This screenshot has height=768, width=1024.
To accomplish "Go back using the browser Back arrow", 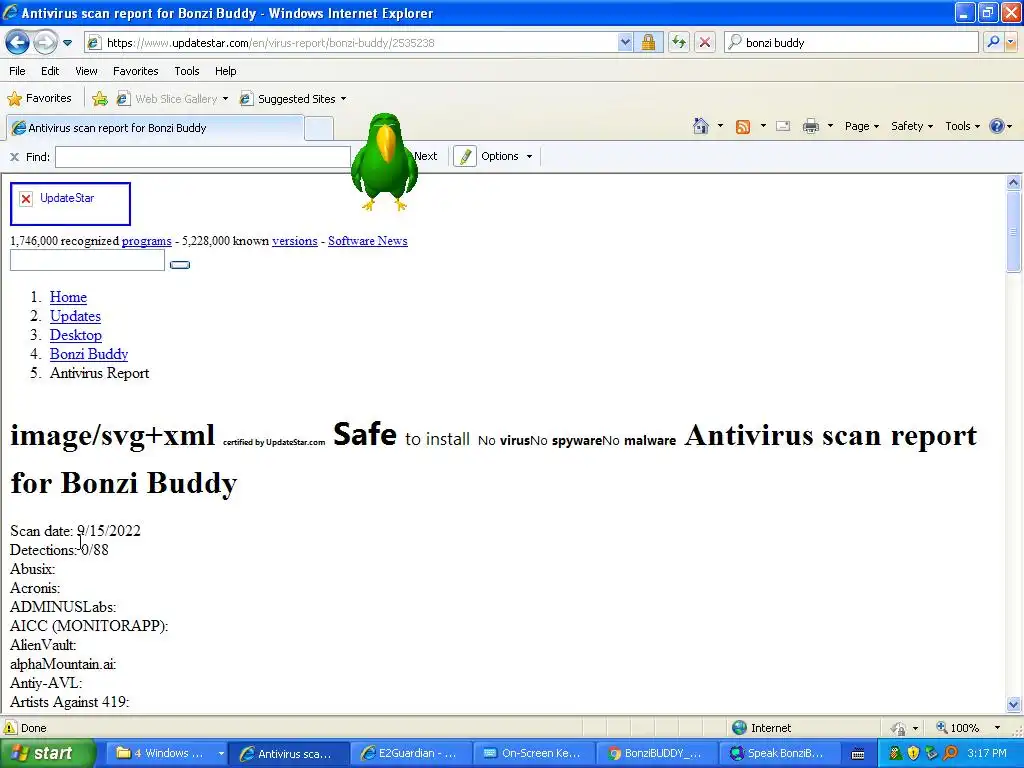I will click(x=18, y=43).
